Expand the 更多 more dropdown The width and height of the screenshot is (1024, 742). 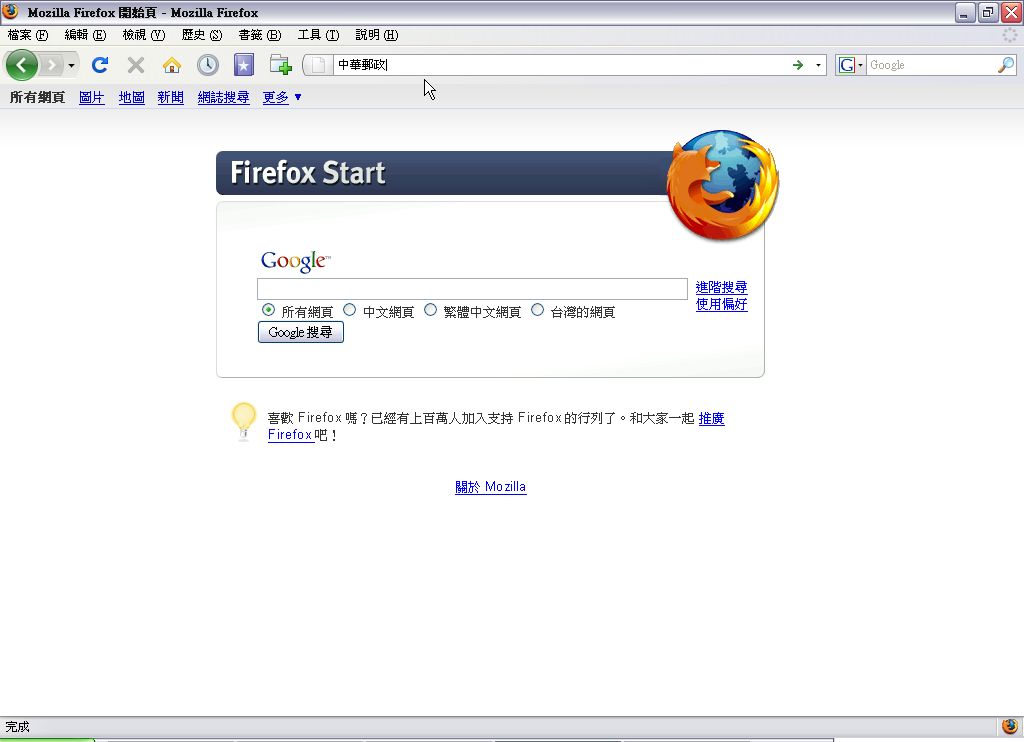pos(282,97)
